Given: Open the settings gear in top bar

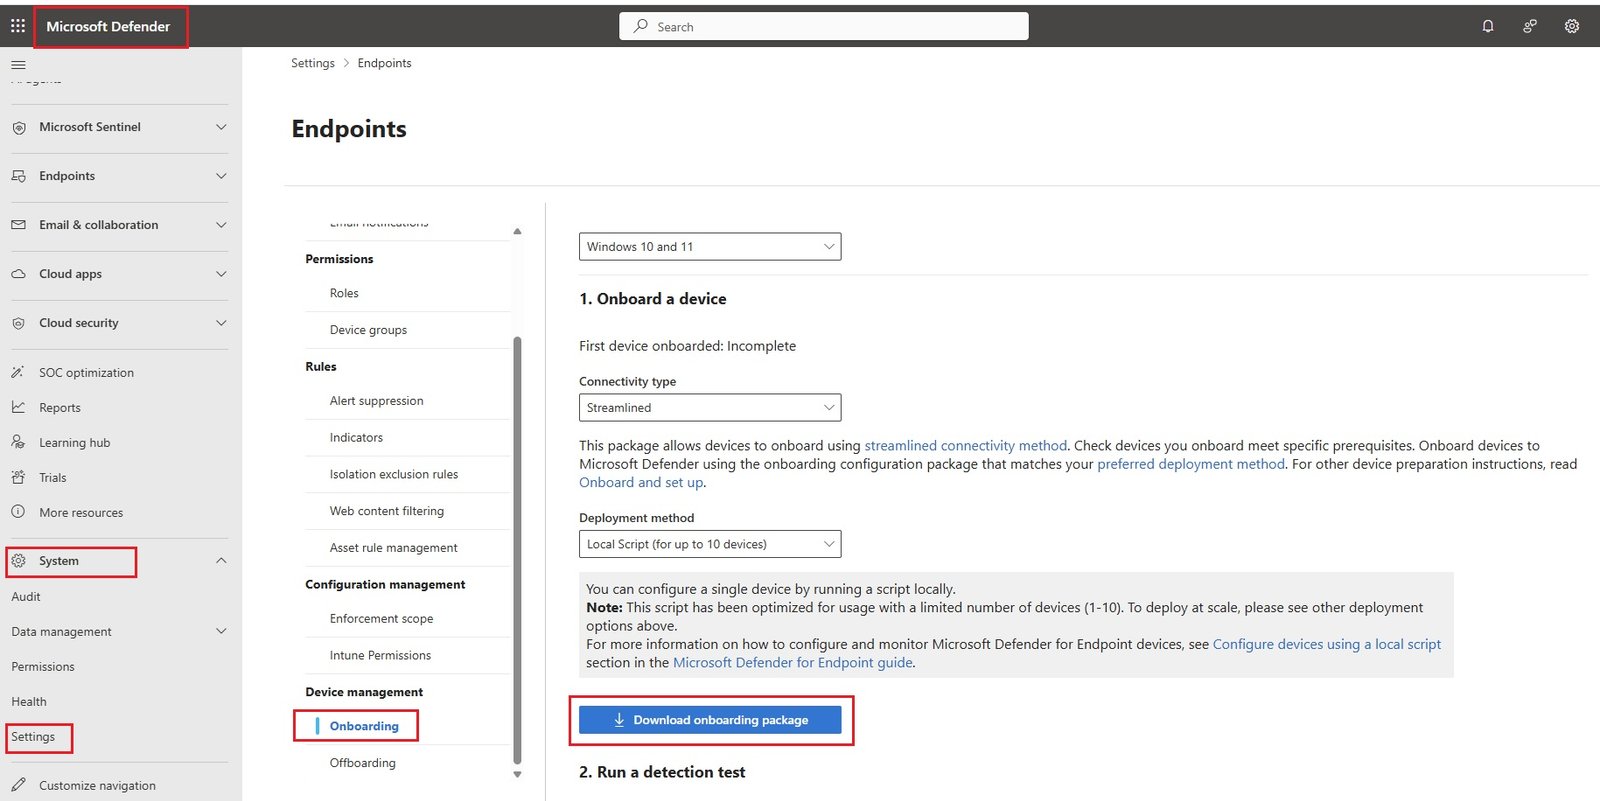Looking at the screenshot, I should tap(1572, 27).
